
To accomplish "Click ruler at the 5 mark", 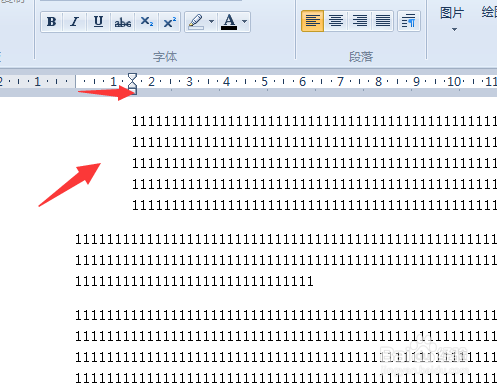I will [264, 82].
